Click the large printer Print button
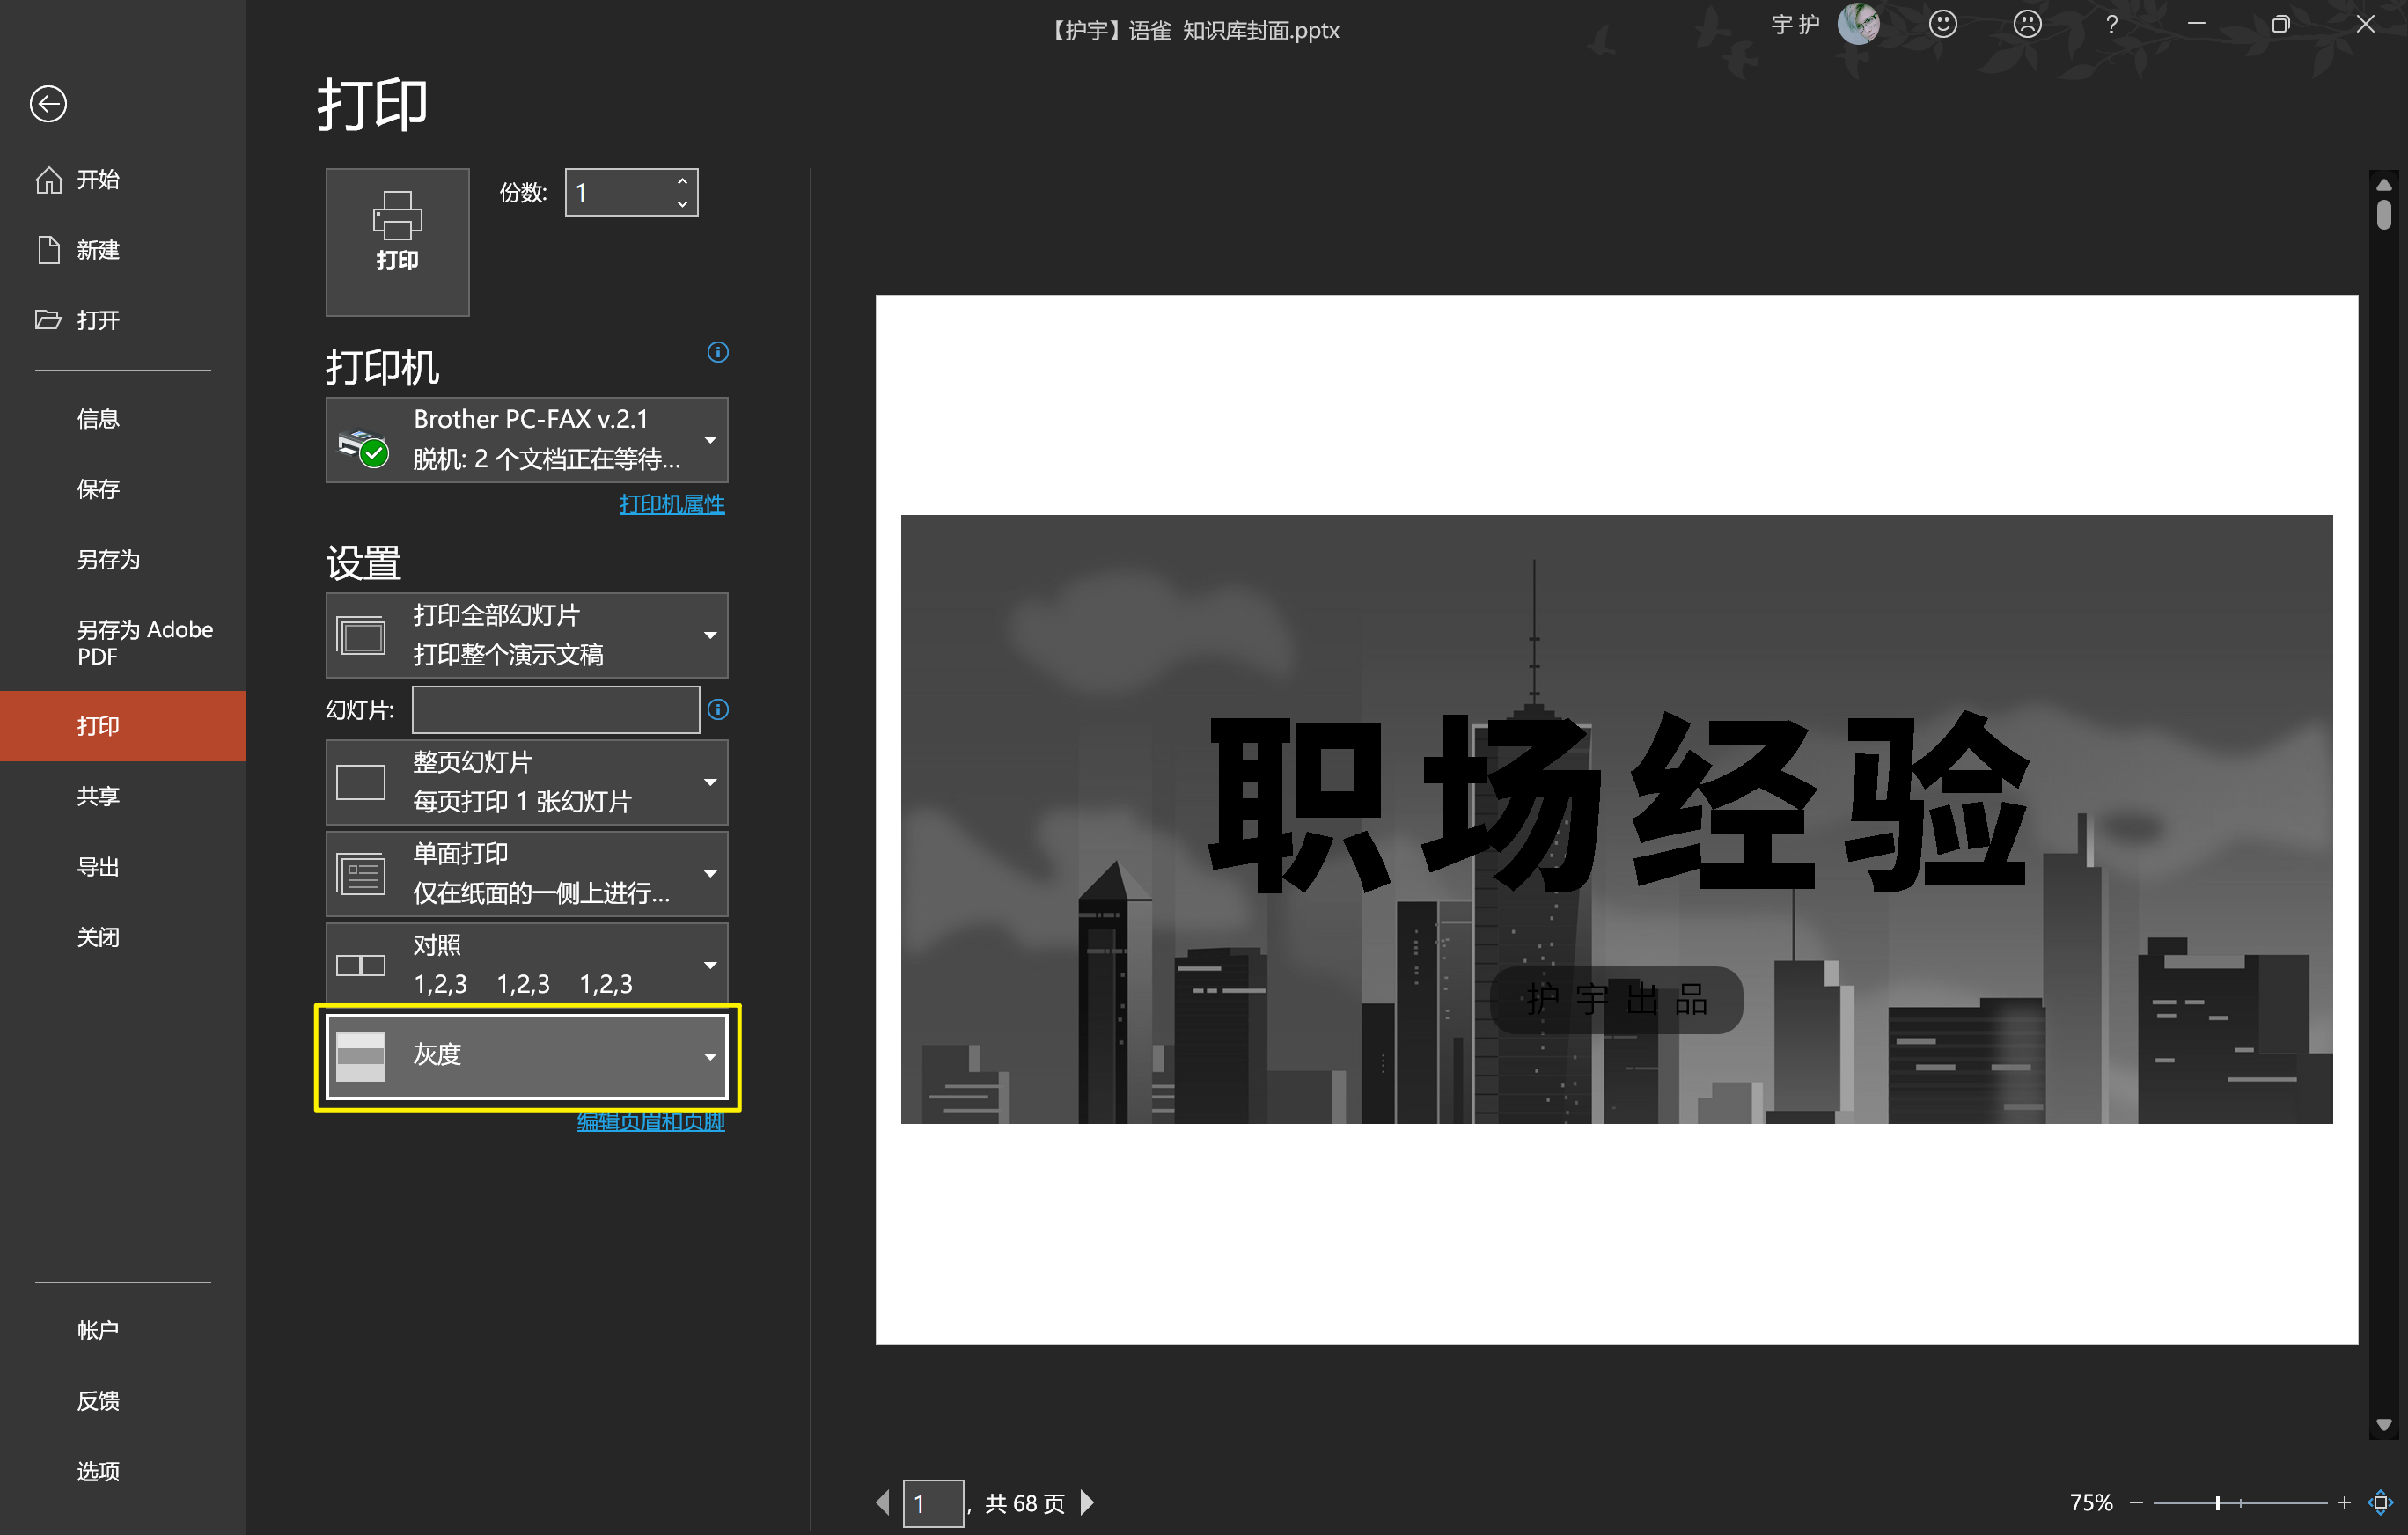This screenshot has width=2408, height=1535. [397, 241]
